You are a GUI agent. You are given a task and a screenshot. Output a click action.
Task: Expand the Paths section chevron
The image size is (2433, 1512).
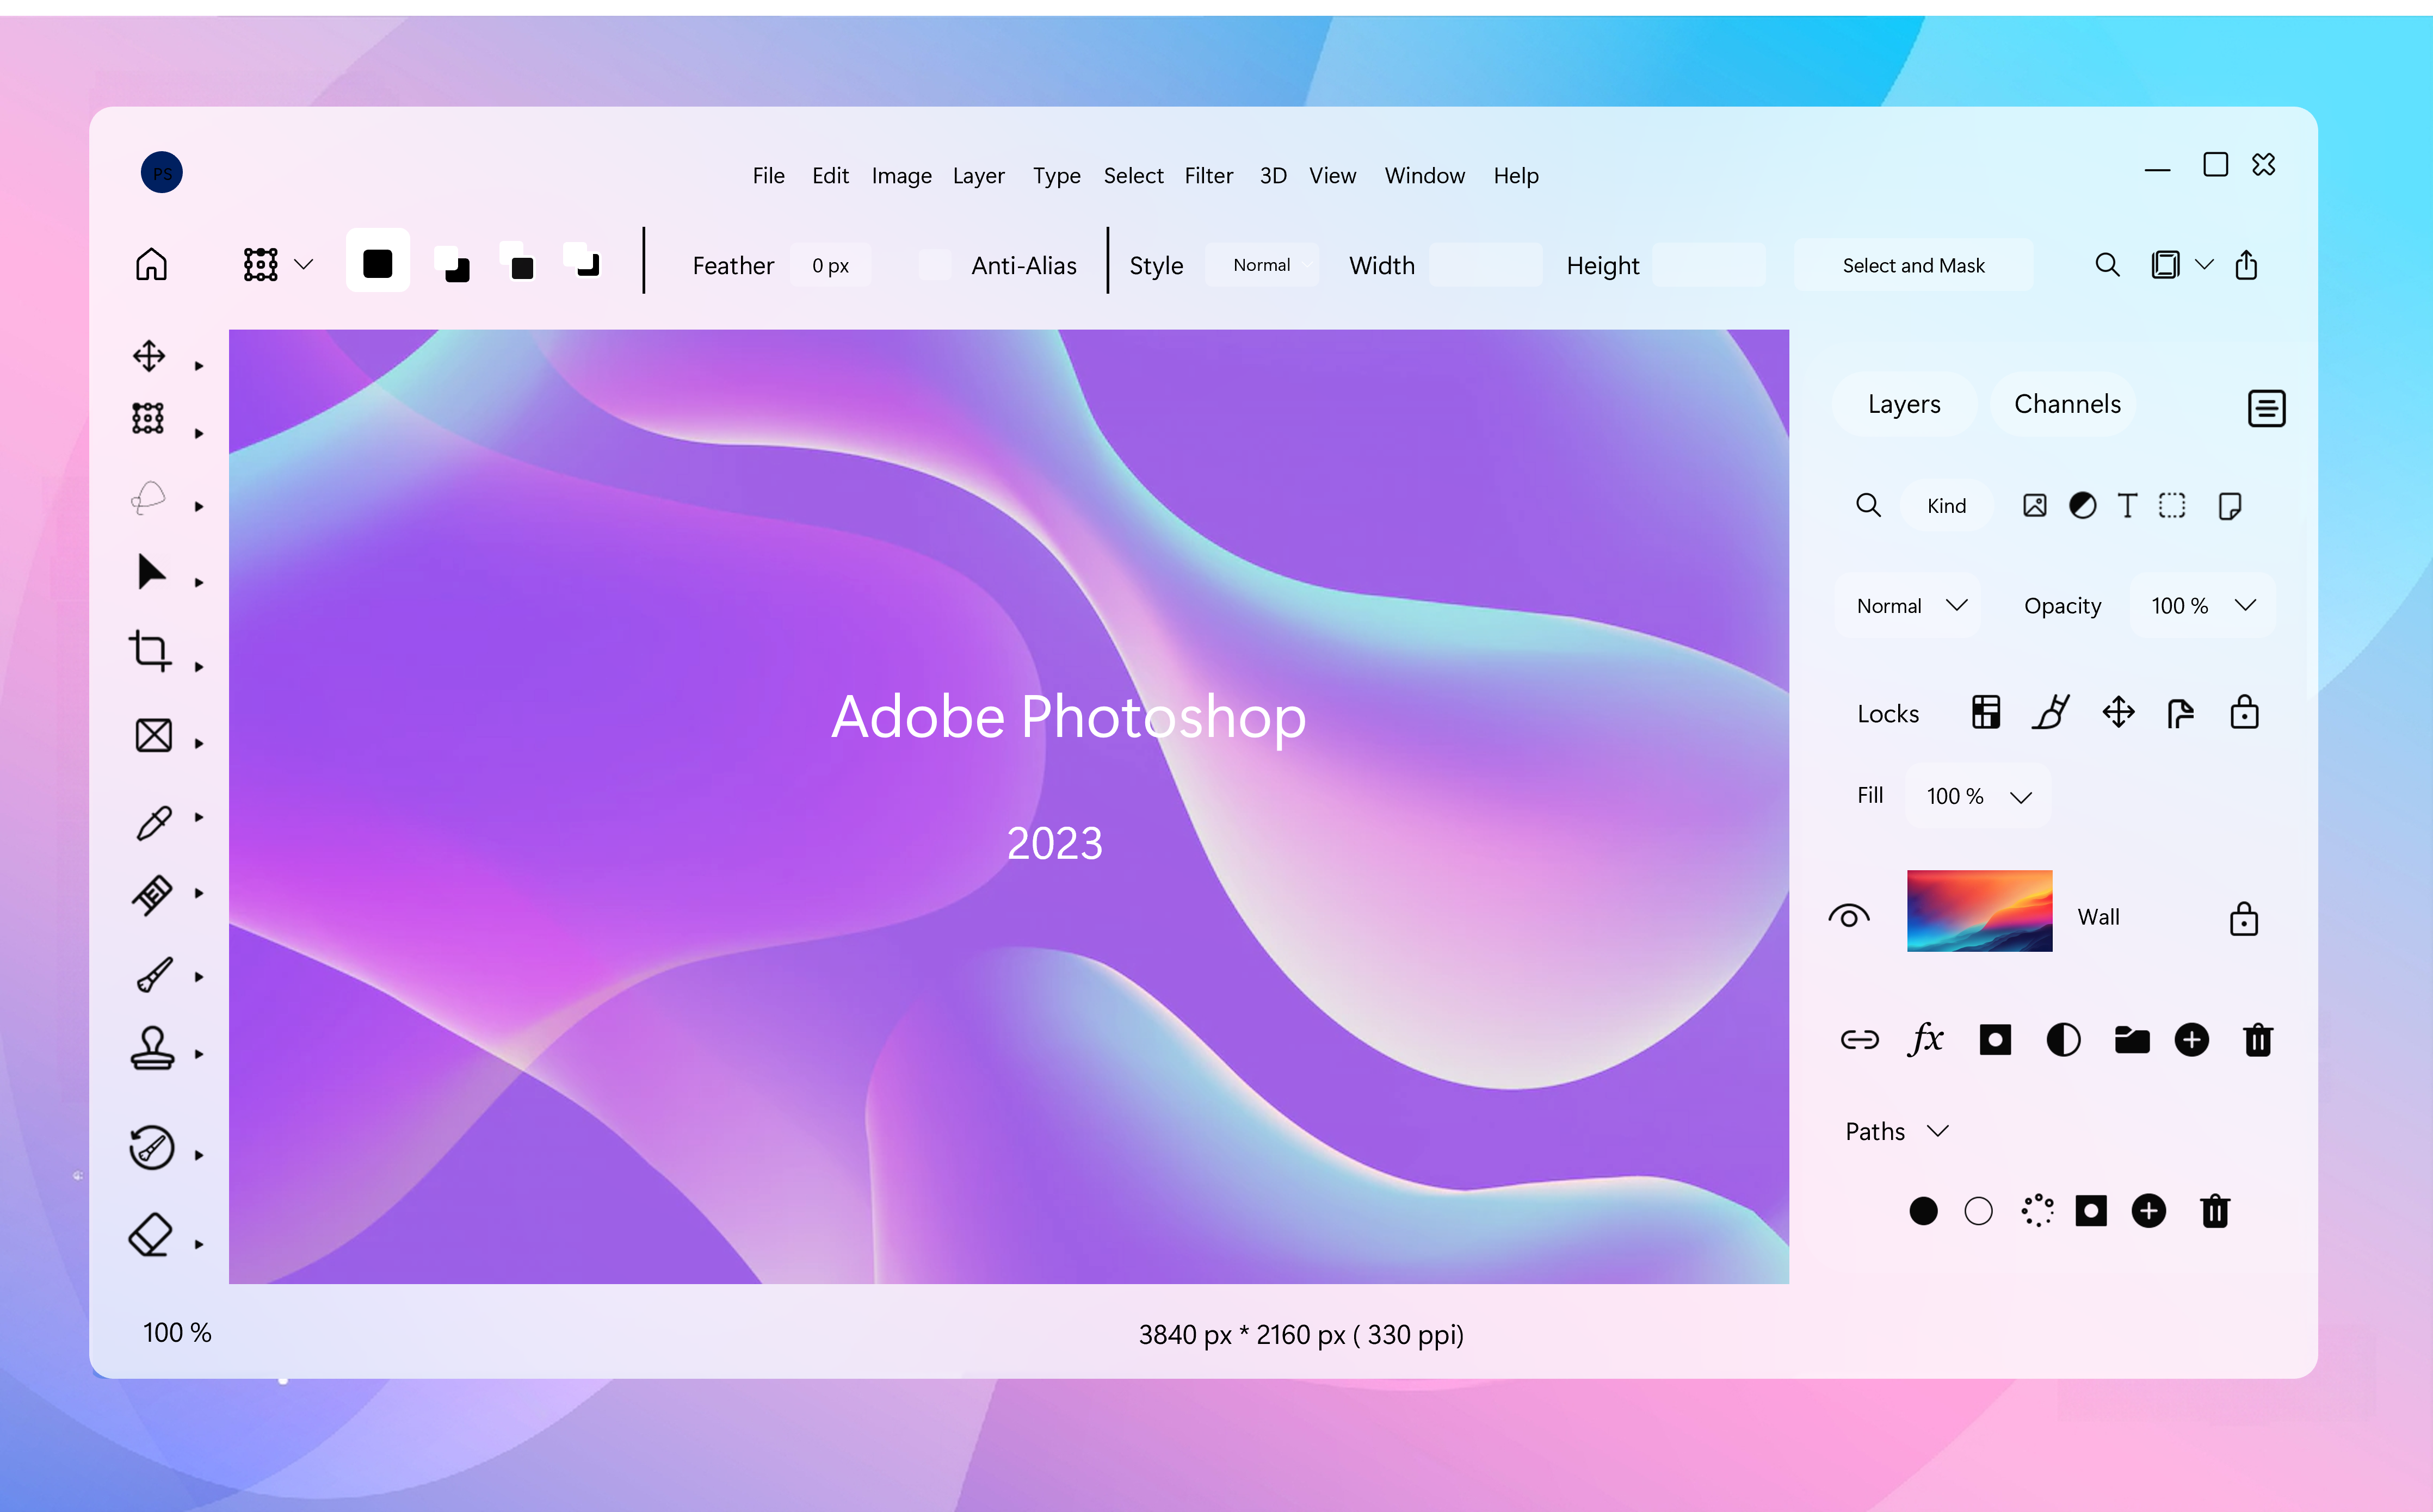pyautogui.click(x=1938, y=1131)
